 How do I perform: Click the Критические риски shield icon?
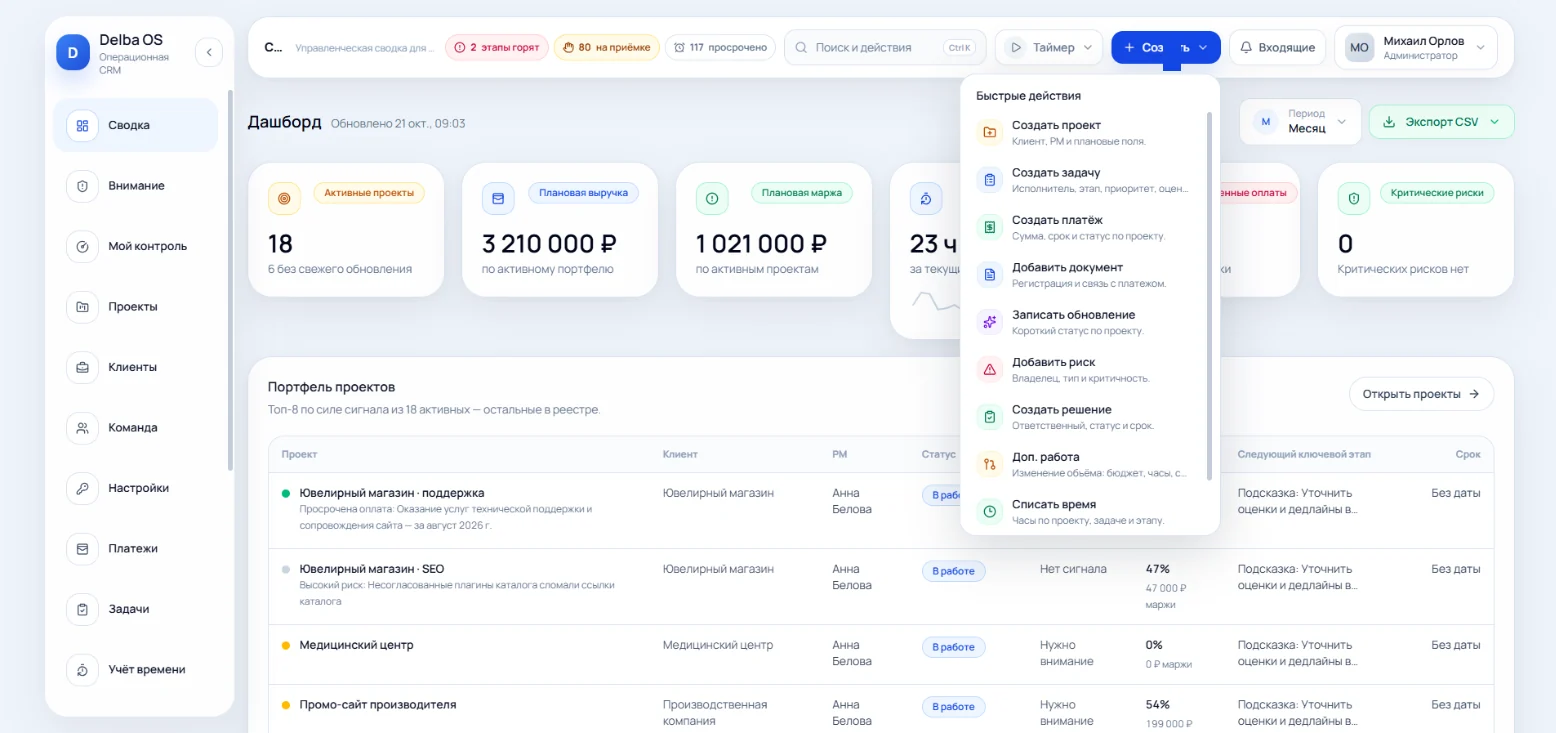coord(1354,199)
